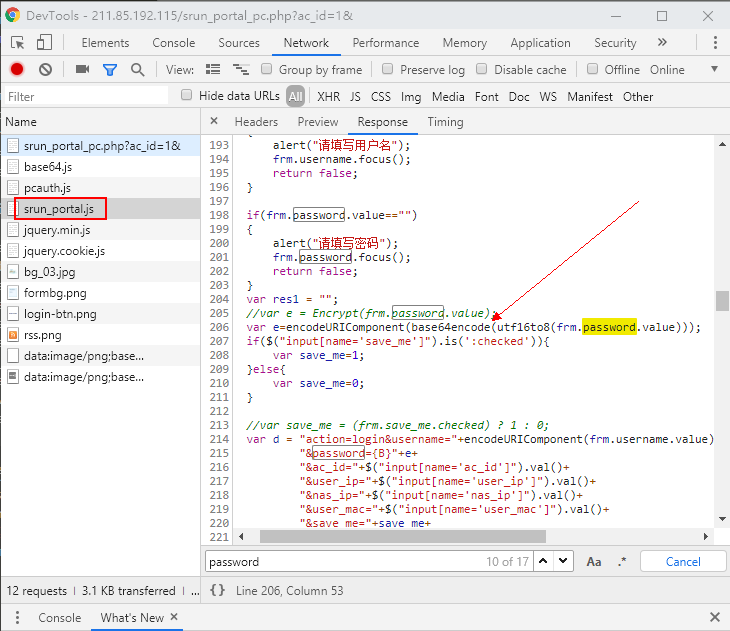Click the search text input field
Viewport: 730px width, 631px height.
point(340,561)
